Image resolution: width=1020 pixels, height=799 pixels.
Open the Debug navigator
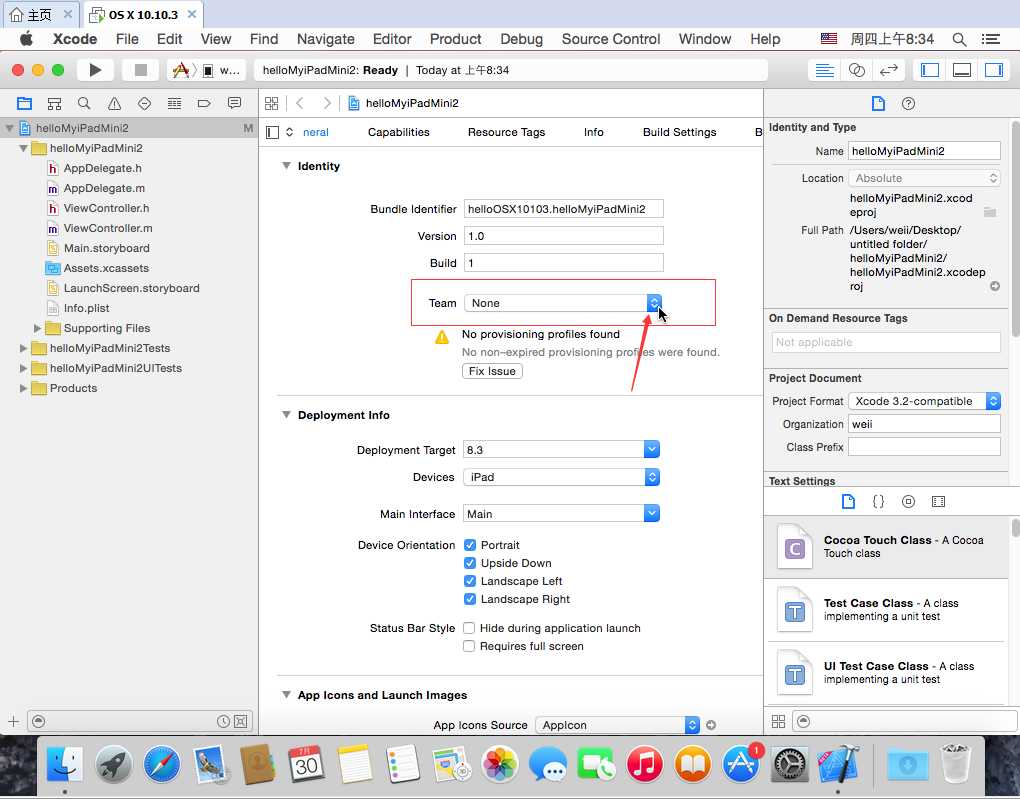point(174,103)
